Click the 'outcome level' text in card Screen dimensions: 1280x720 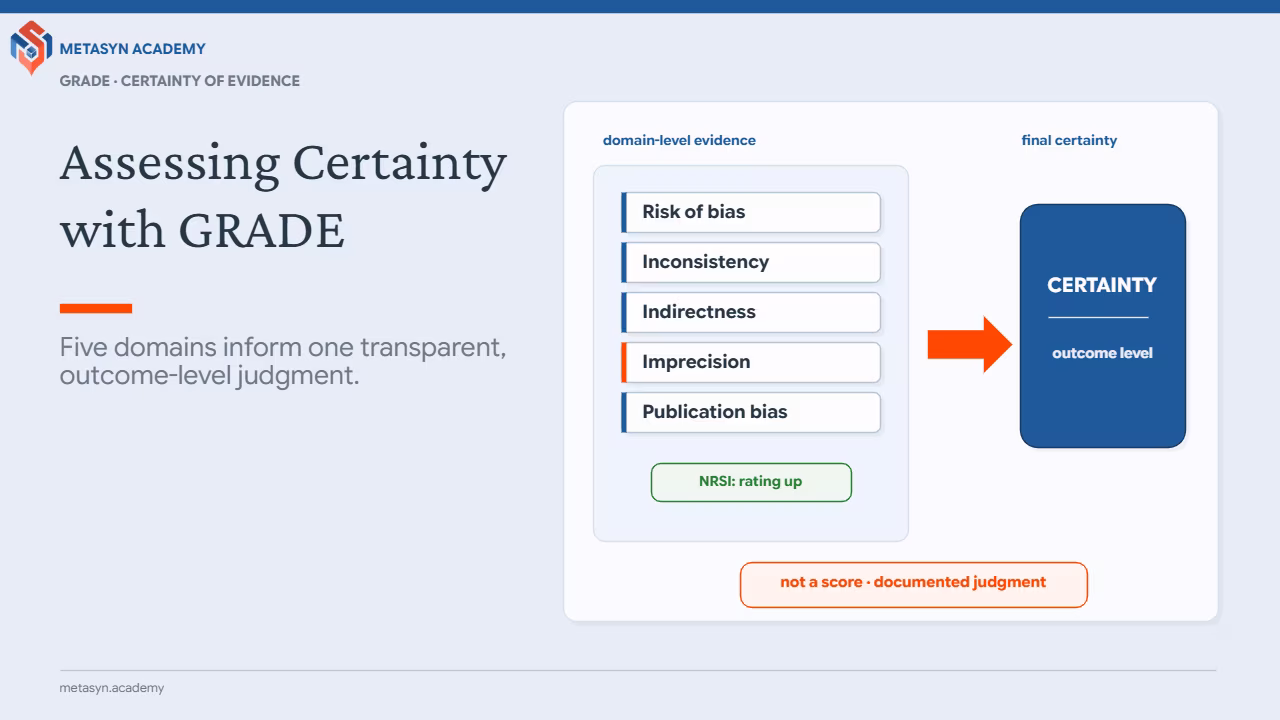(x=1102, y=353)
